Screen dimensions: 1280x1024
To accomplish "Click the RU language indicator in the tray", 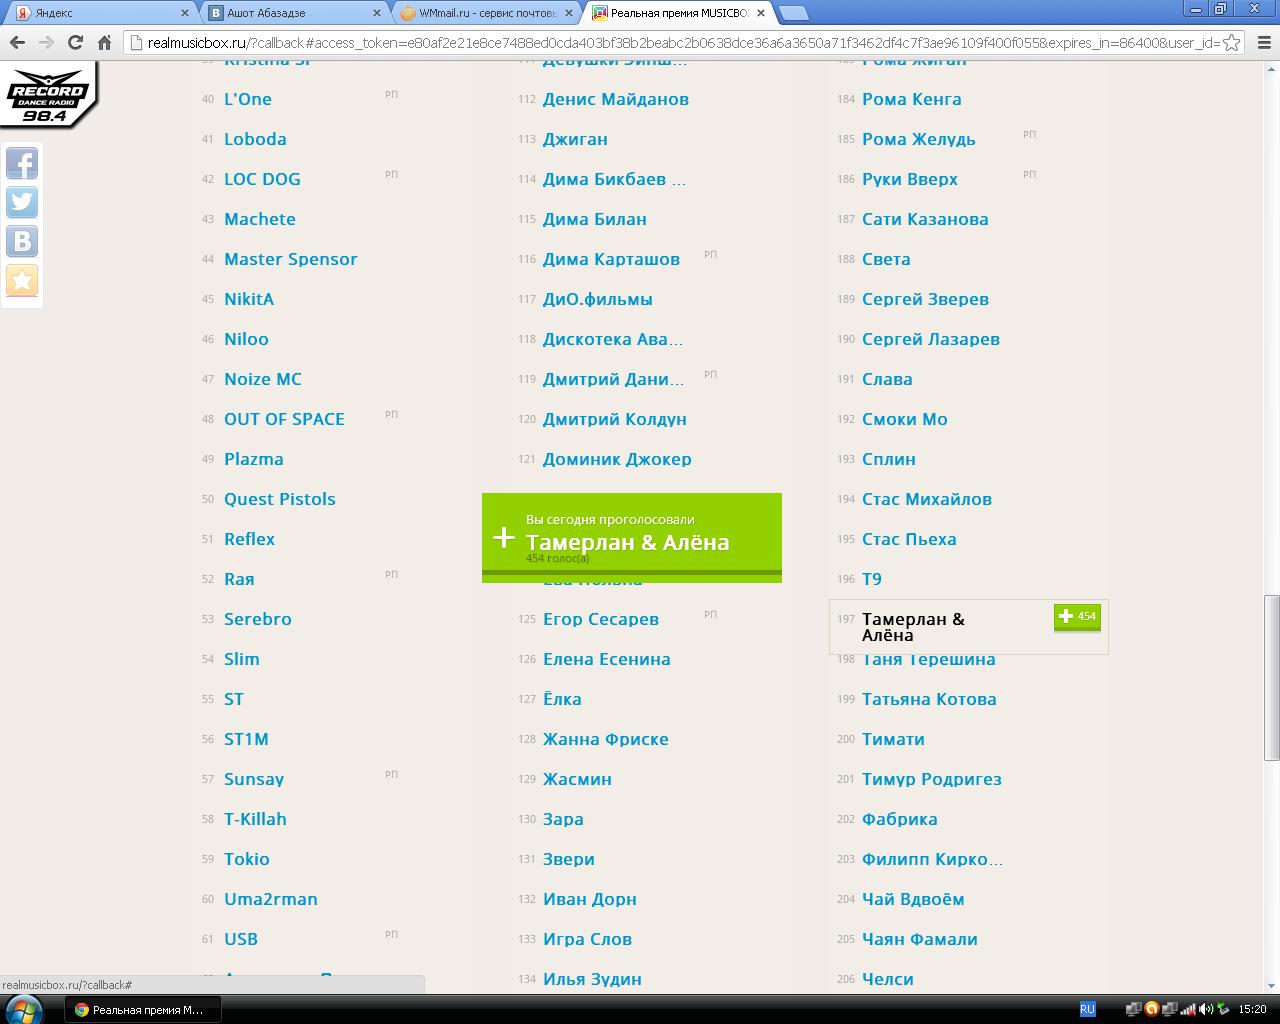I will [1087, 1009].
